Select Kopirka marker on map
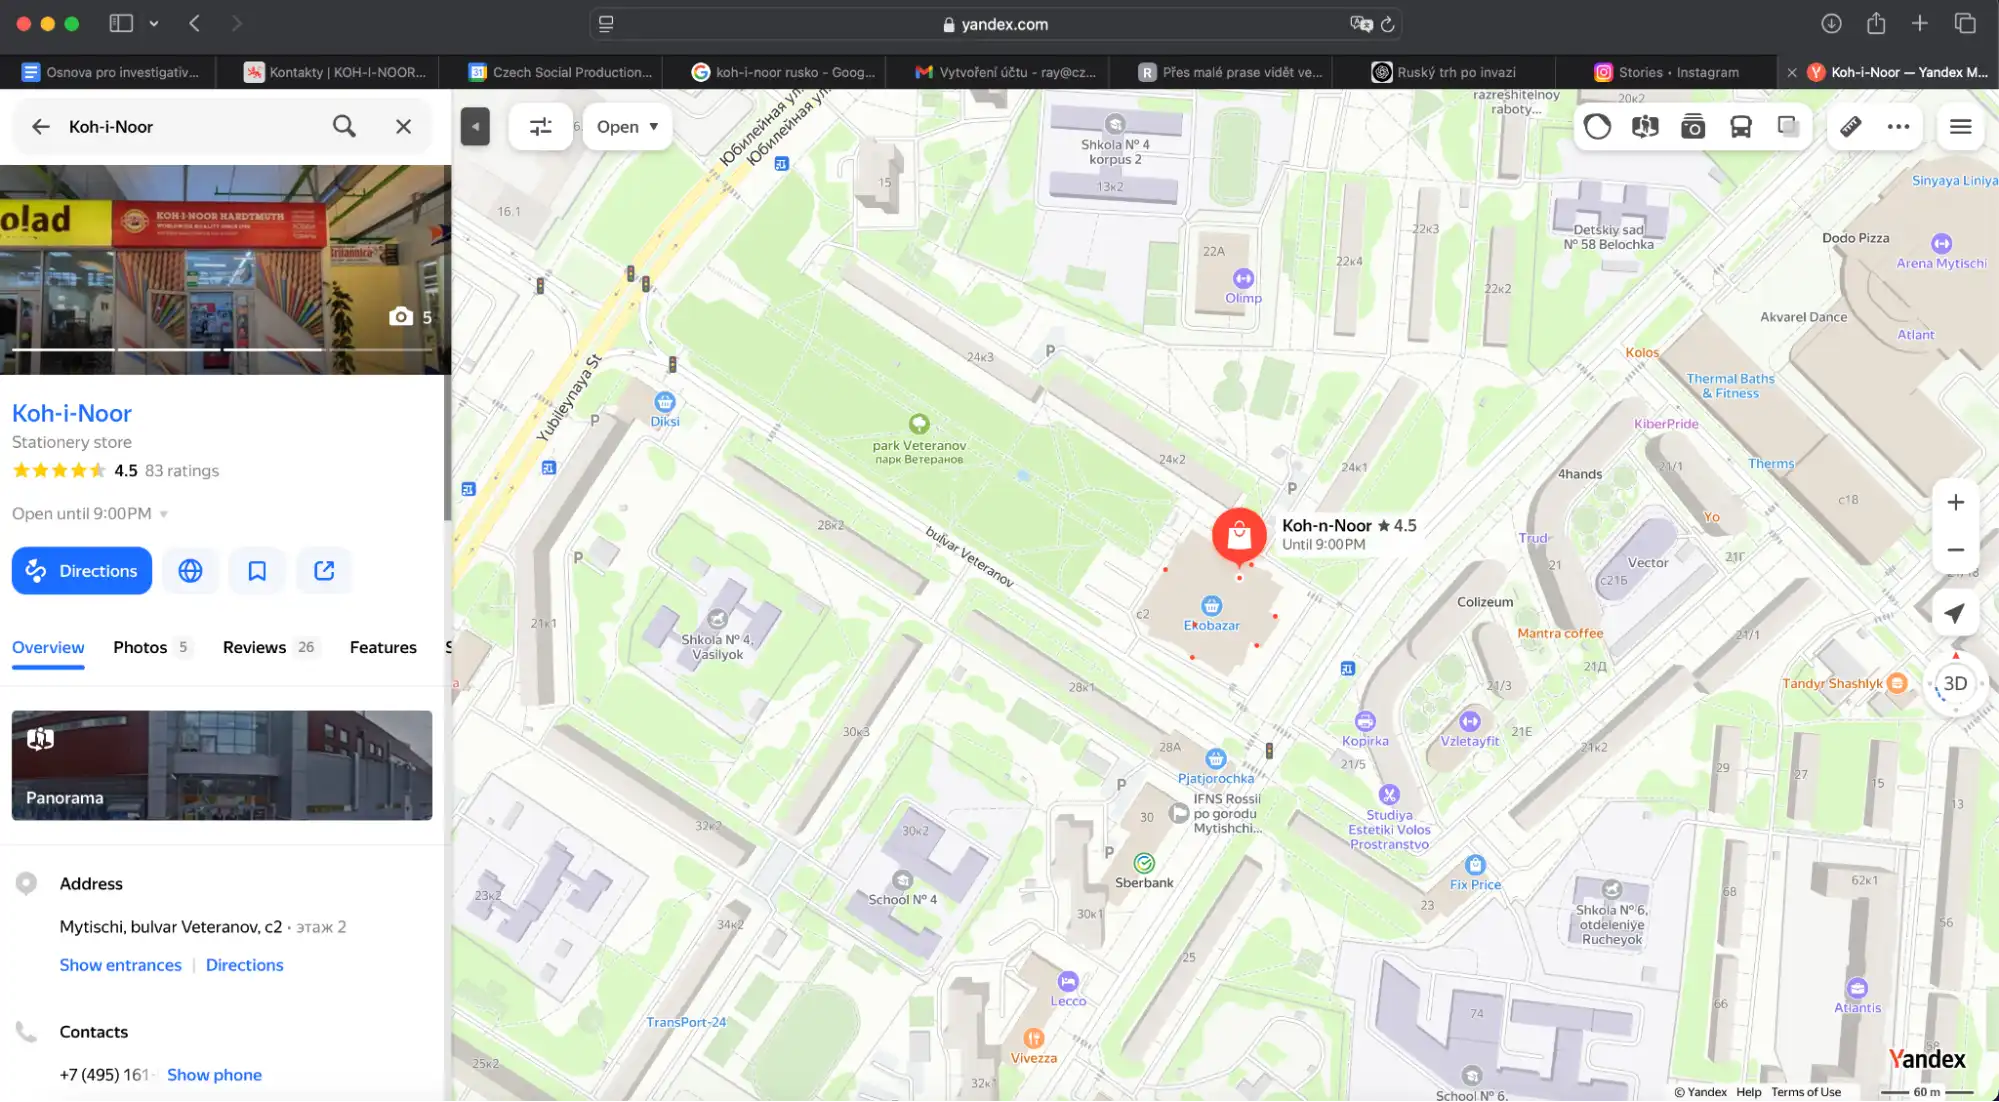Image resolution: width=1999 pixels, height=1102 pixels. point(1365,722)
